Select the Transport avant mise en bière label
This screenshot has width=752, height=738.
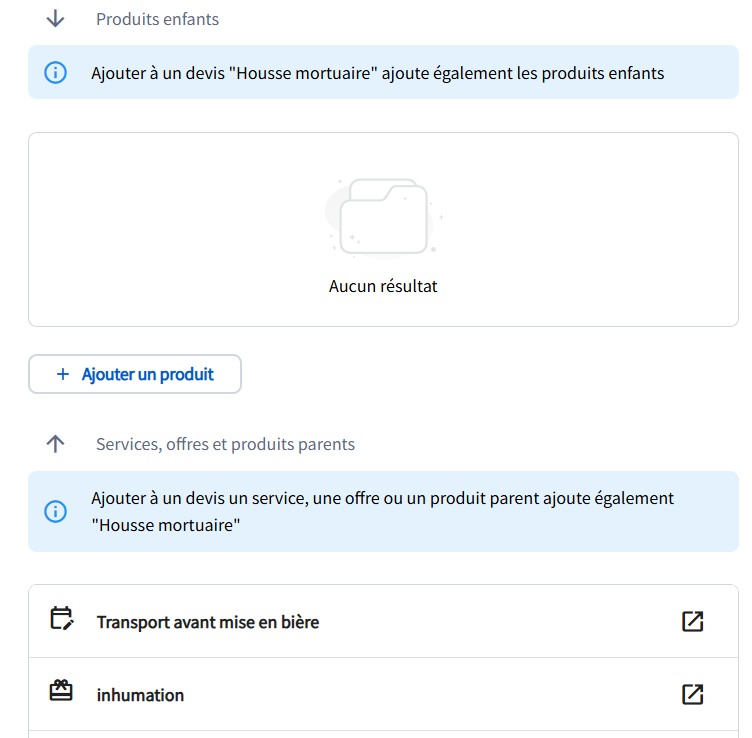tap(207, 622)
